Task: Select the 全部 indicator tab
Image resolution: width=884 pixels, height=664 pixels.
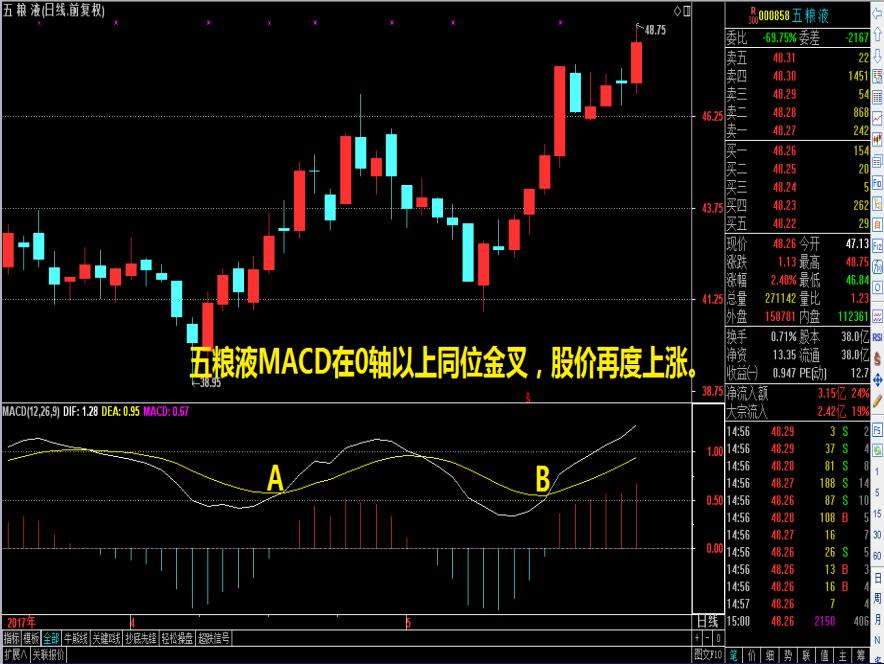Action: [x=51, y=637]
